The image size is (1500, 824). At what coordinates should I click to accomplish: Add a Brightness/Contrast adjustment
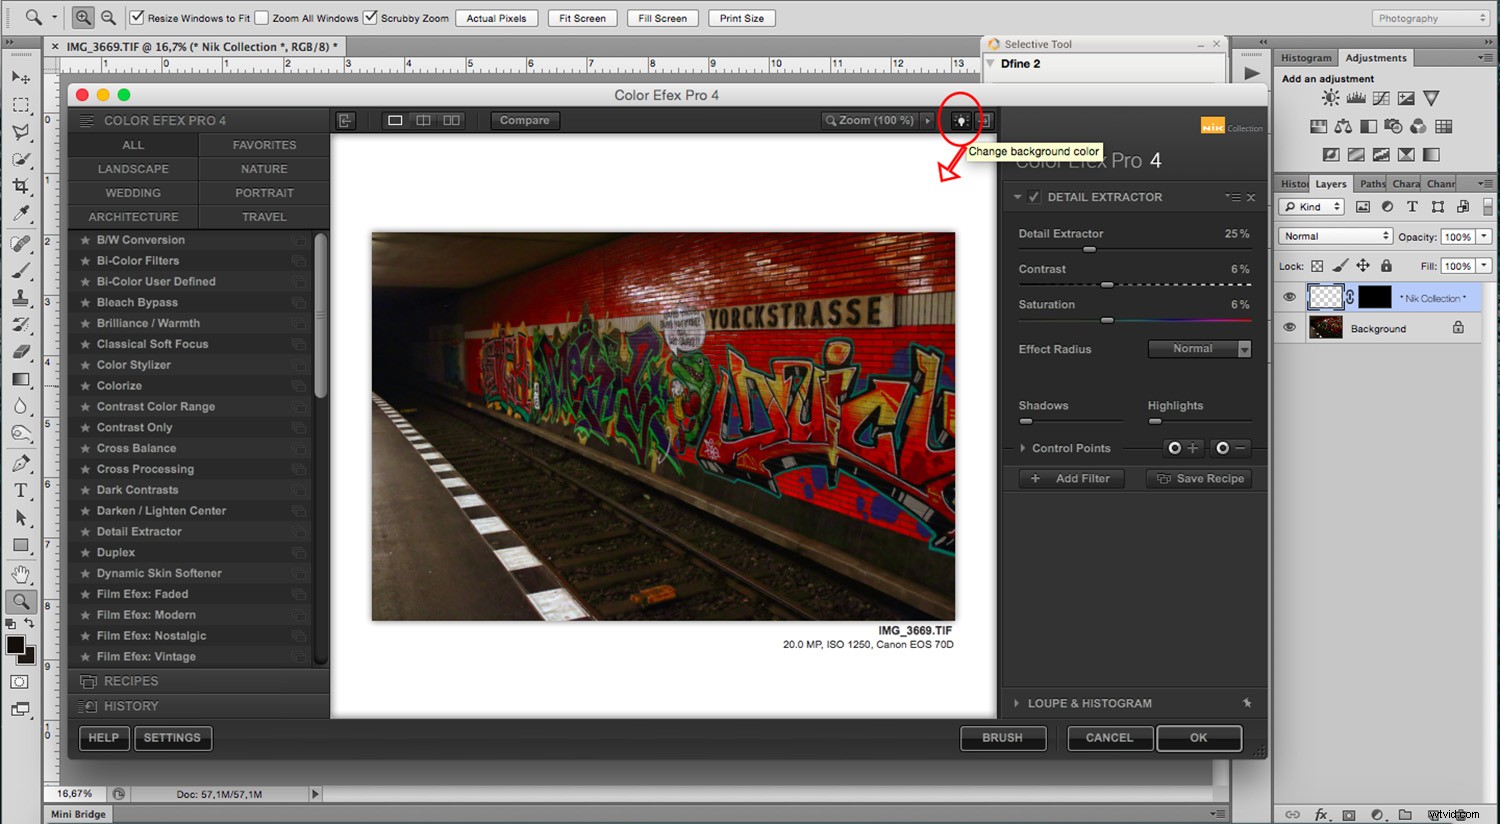click(1330, 97)
